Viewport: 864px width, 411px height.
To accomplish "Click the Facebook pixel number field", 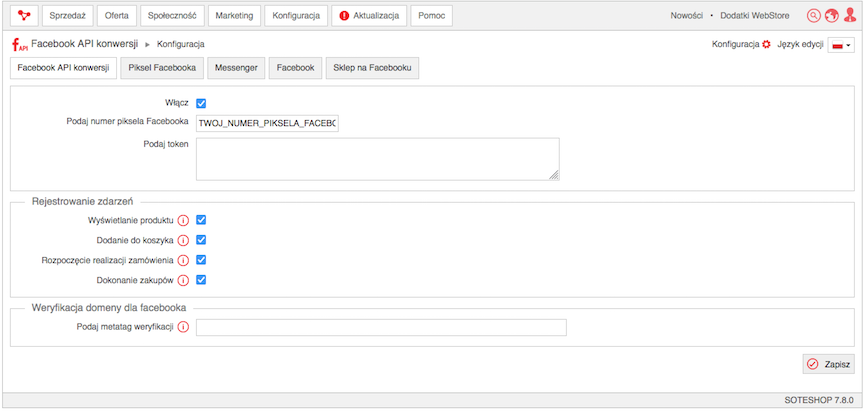I will 267,124.
